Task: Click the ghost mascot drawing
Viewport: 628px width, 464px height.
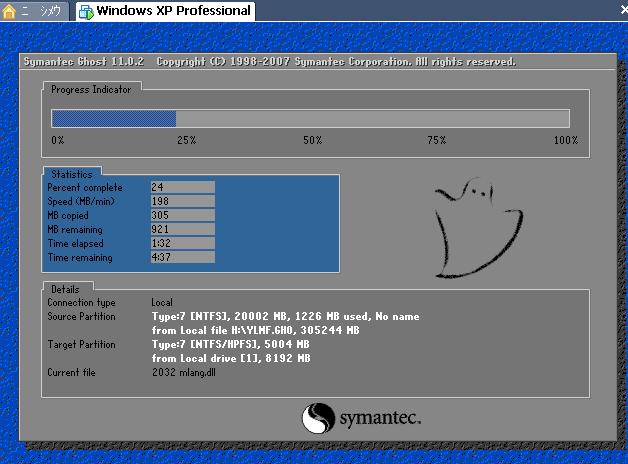Action: (x=479, y=228)
